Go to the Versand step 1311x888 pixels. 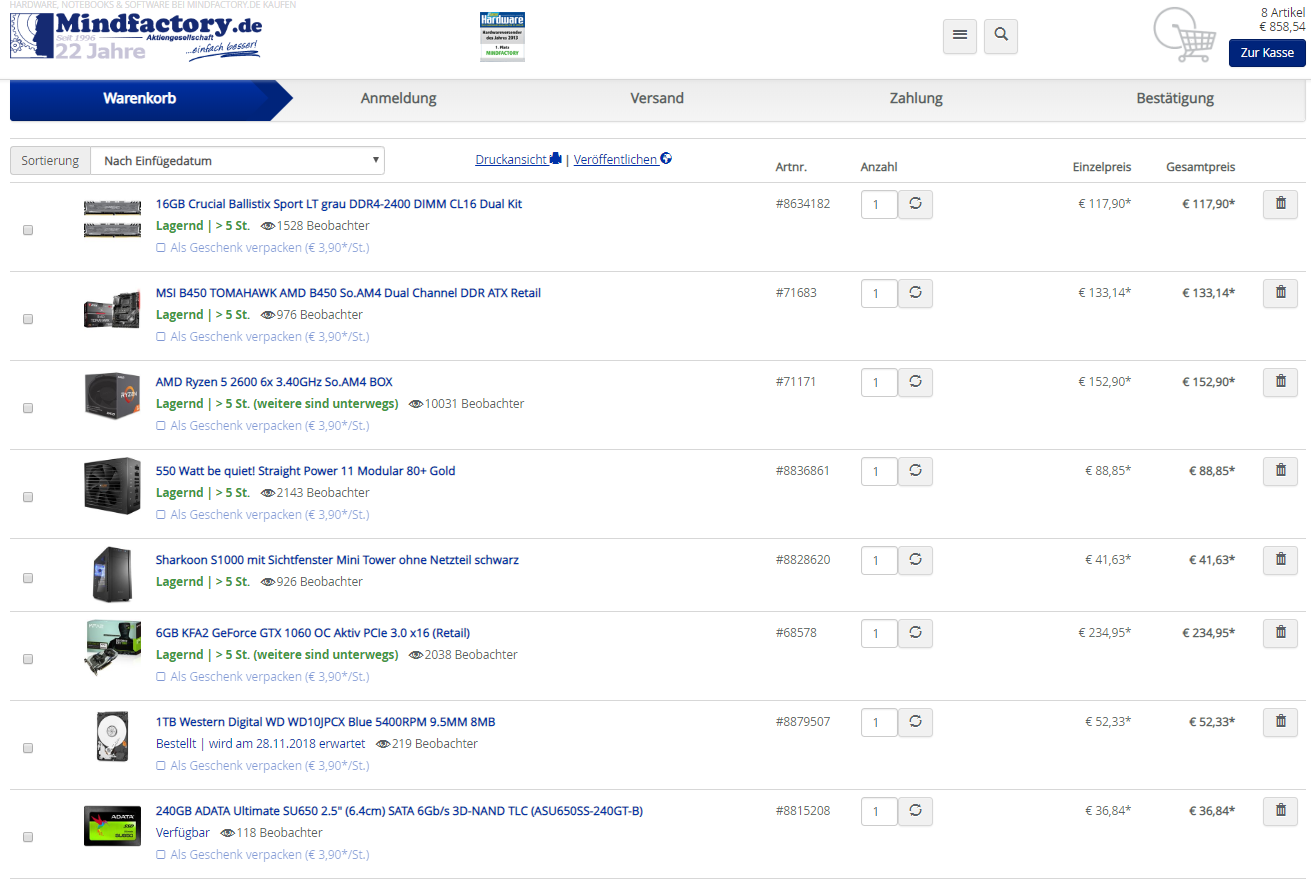(657, 98)
